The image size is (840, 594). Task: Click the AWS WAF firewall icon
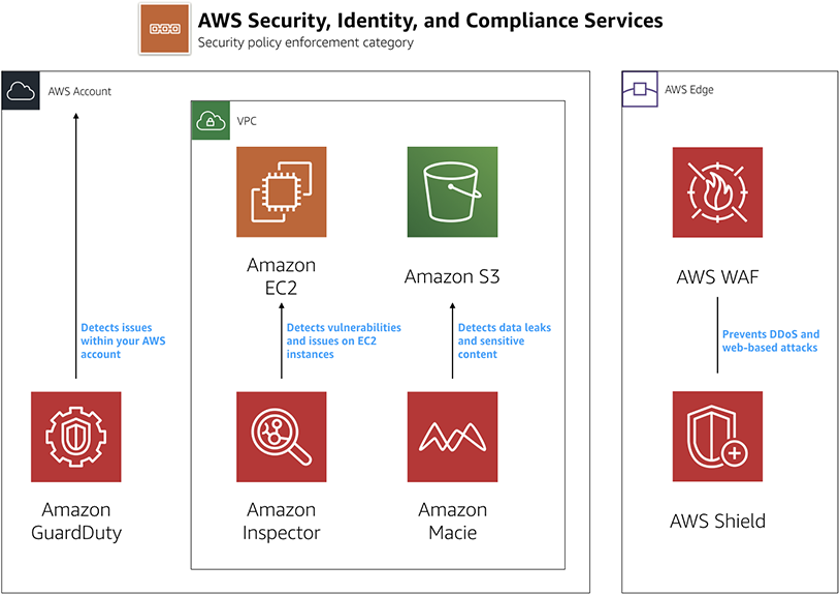pos(717,192)
